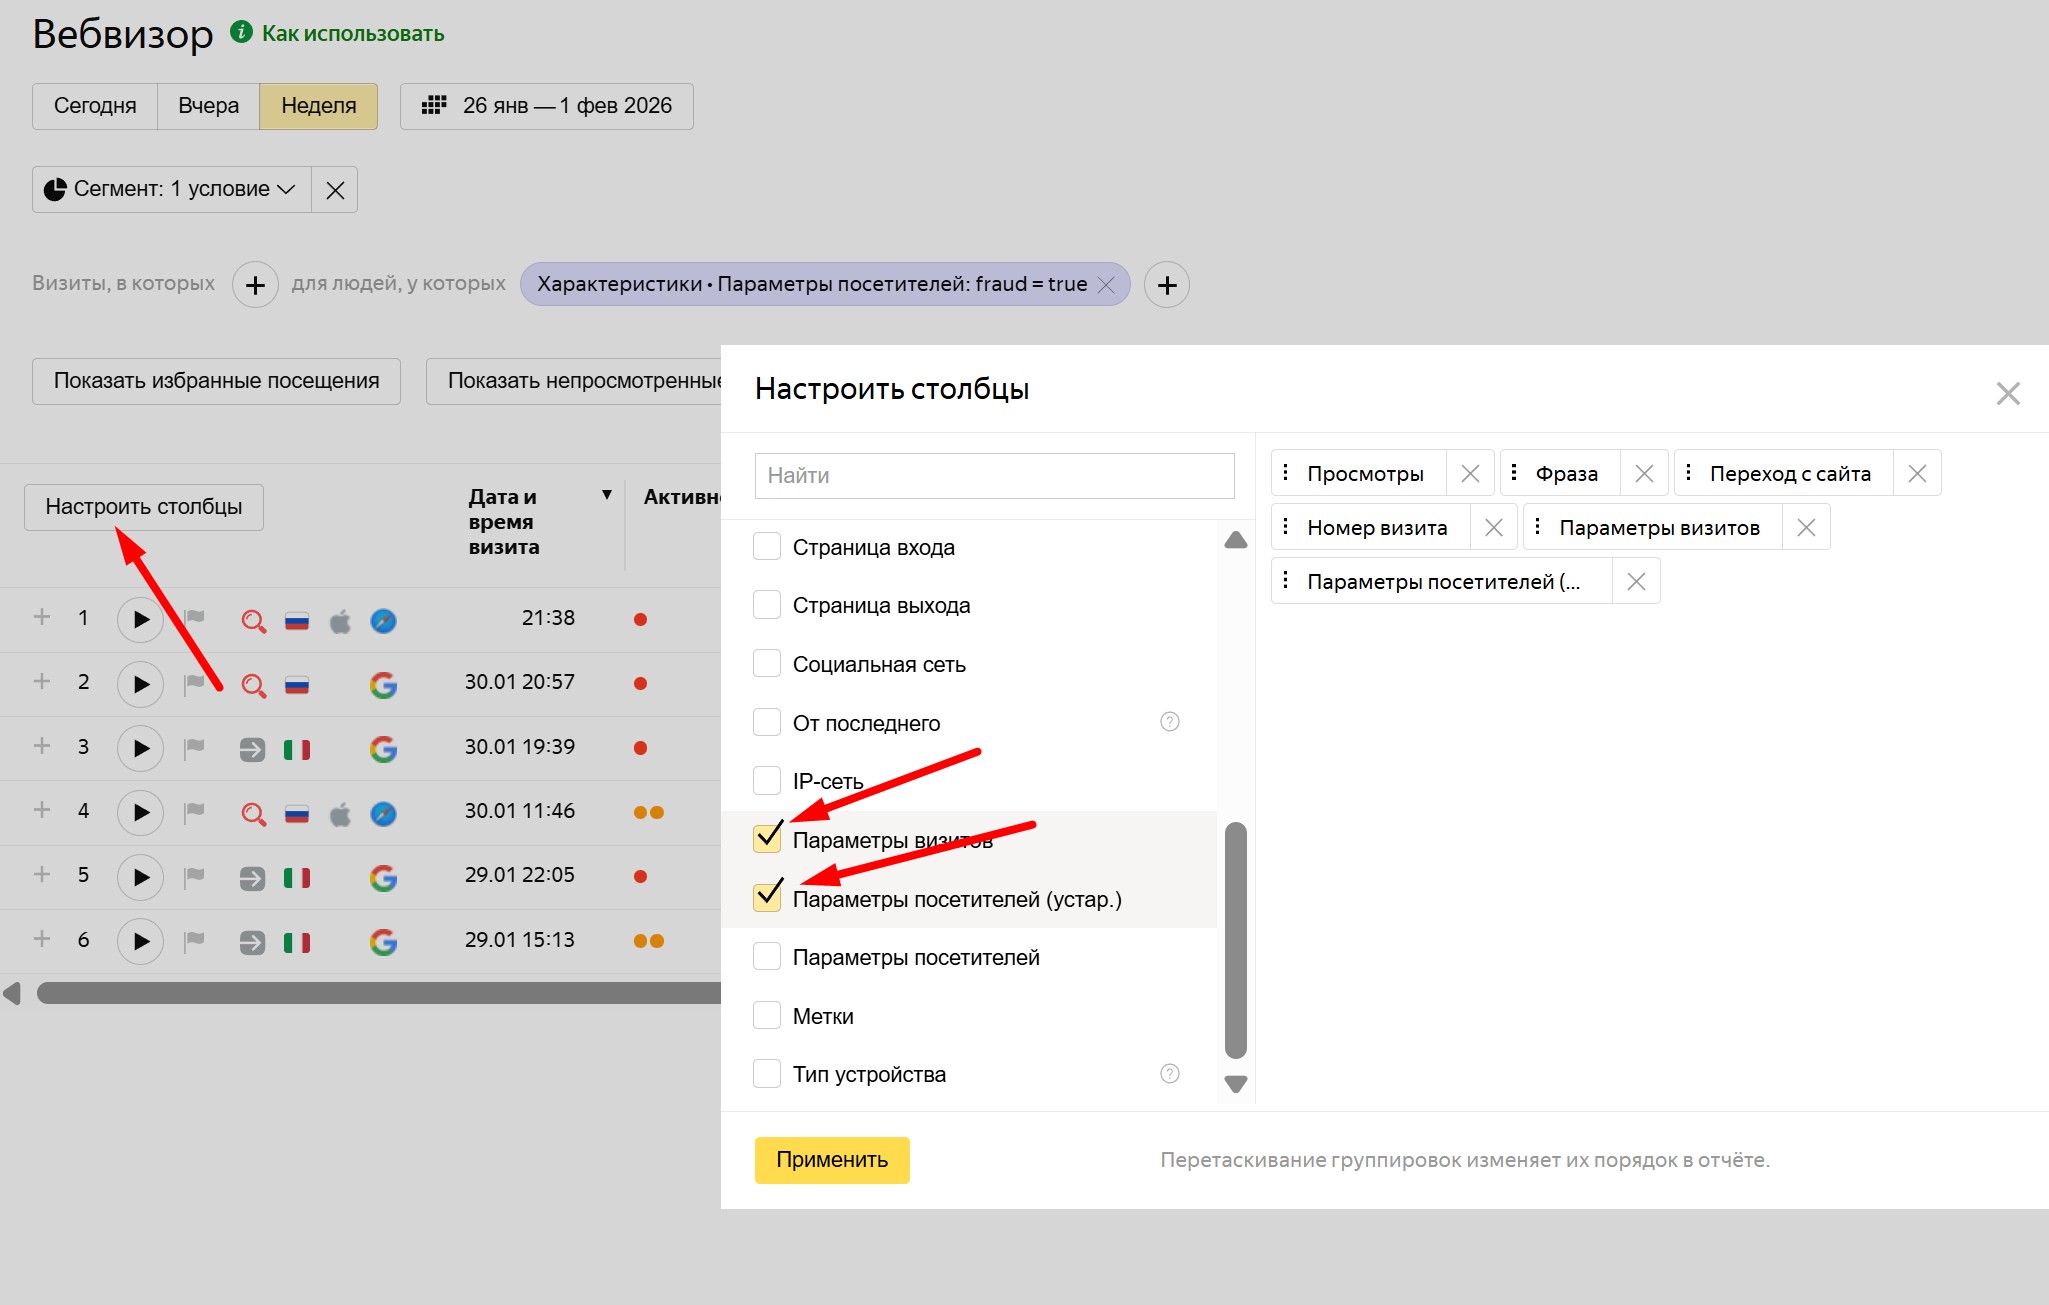Expand details of visit 3
Viewport: 2049px width, 1305px height.
[x=42, y=746]
